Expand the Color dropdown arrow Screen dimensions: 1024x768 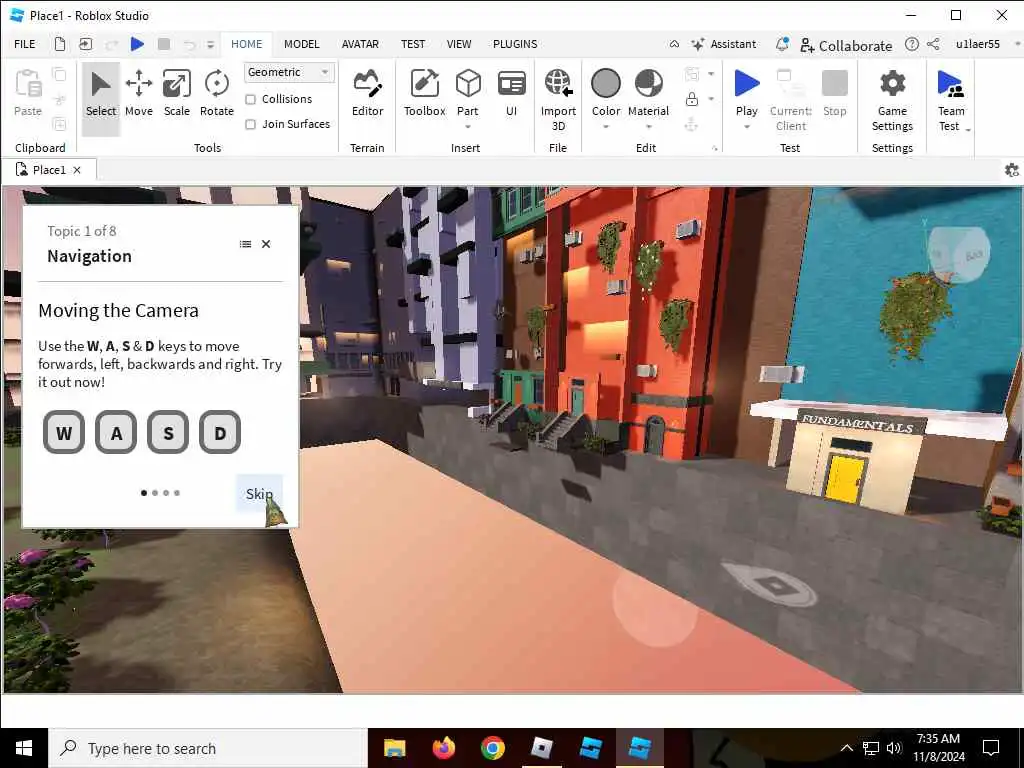[x=605, y=127]
